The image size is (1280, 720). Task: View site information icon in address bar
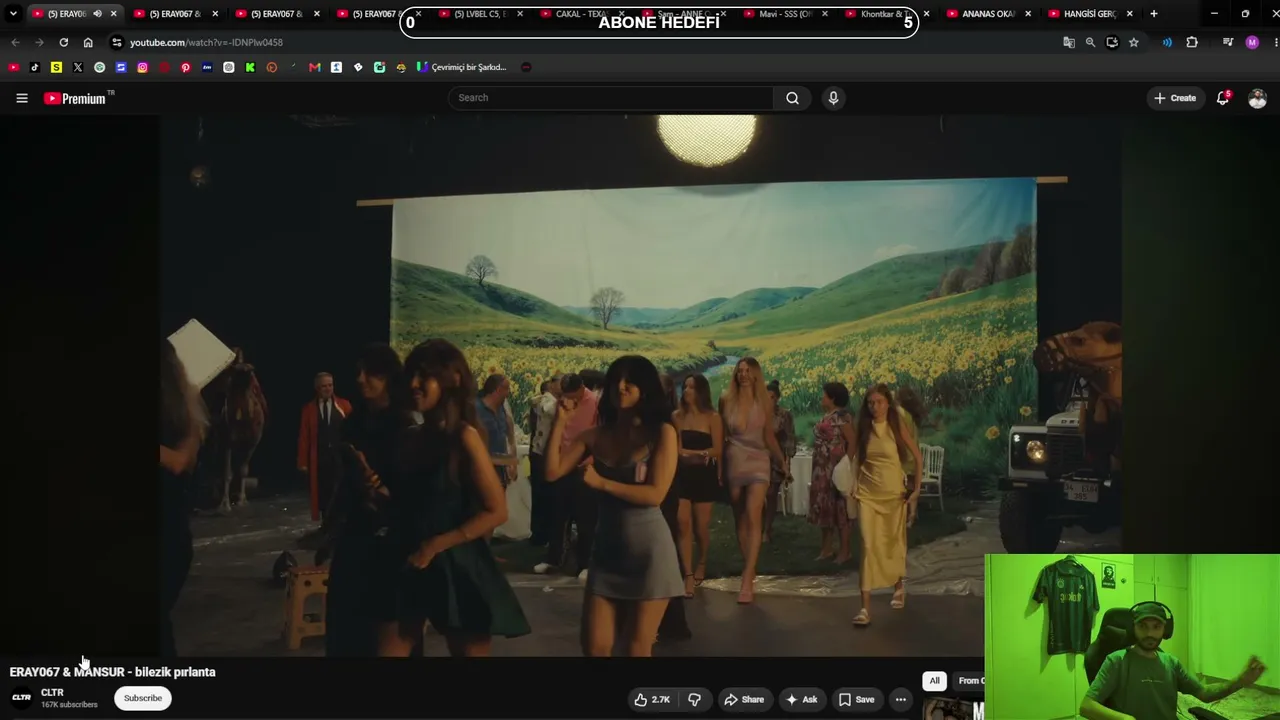tap(117, 42)
